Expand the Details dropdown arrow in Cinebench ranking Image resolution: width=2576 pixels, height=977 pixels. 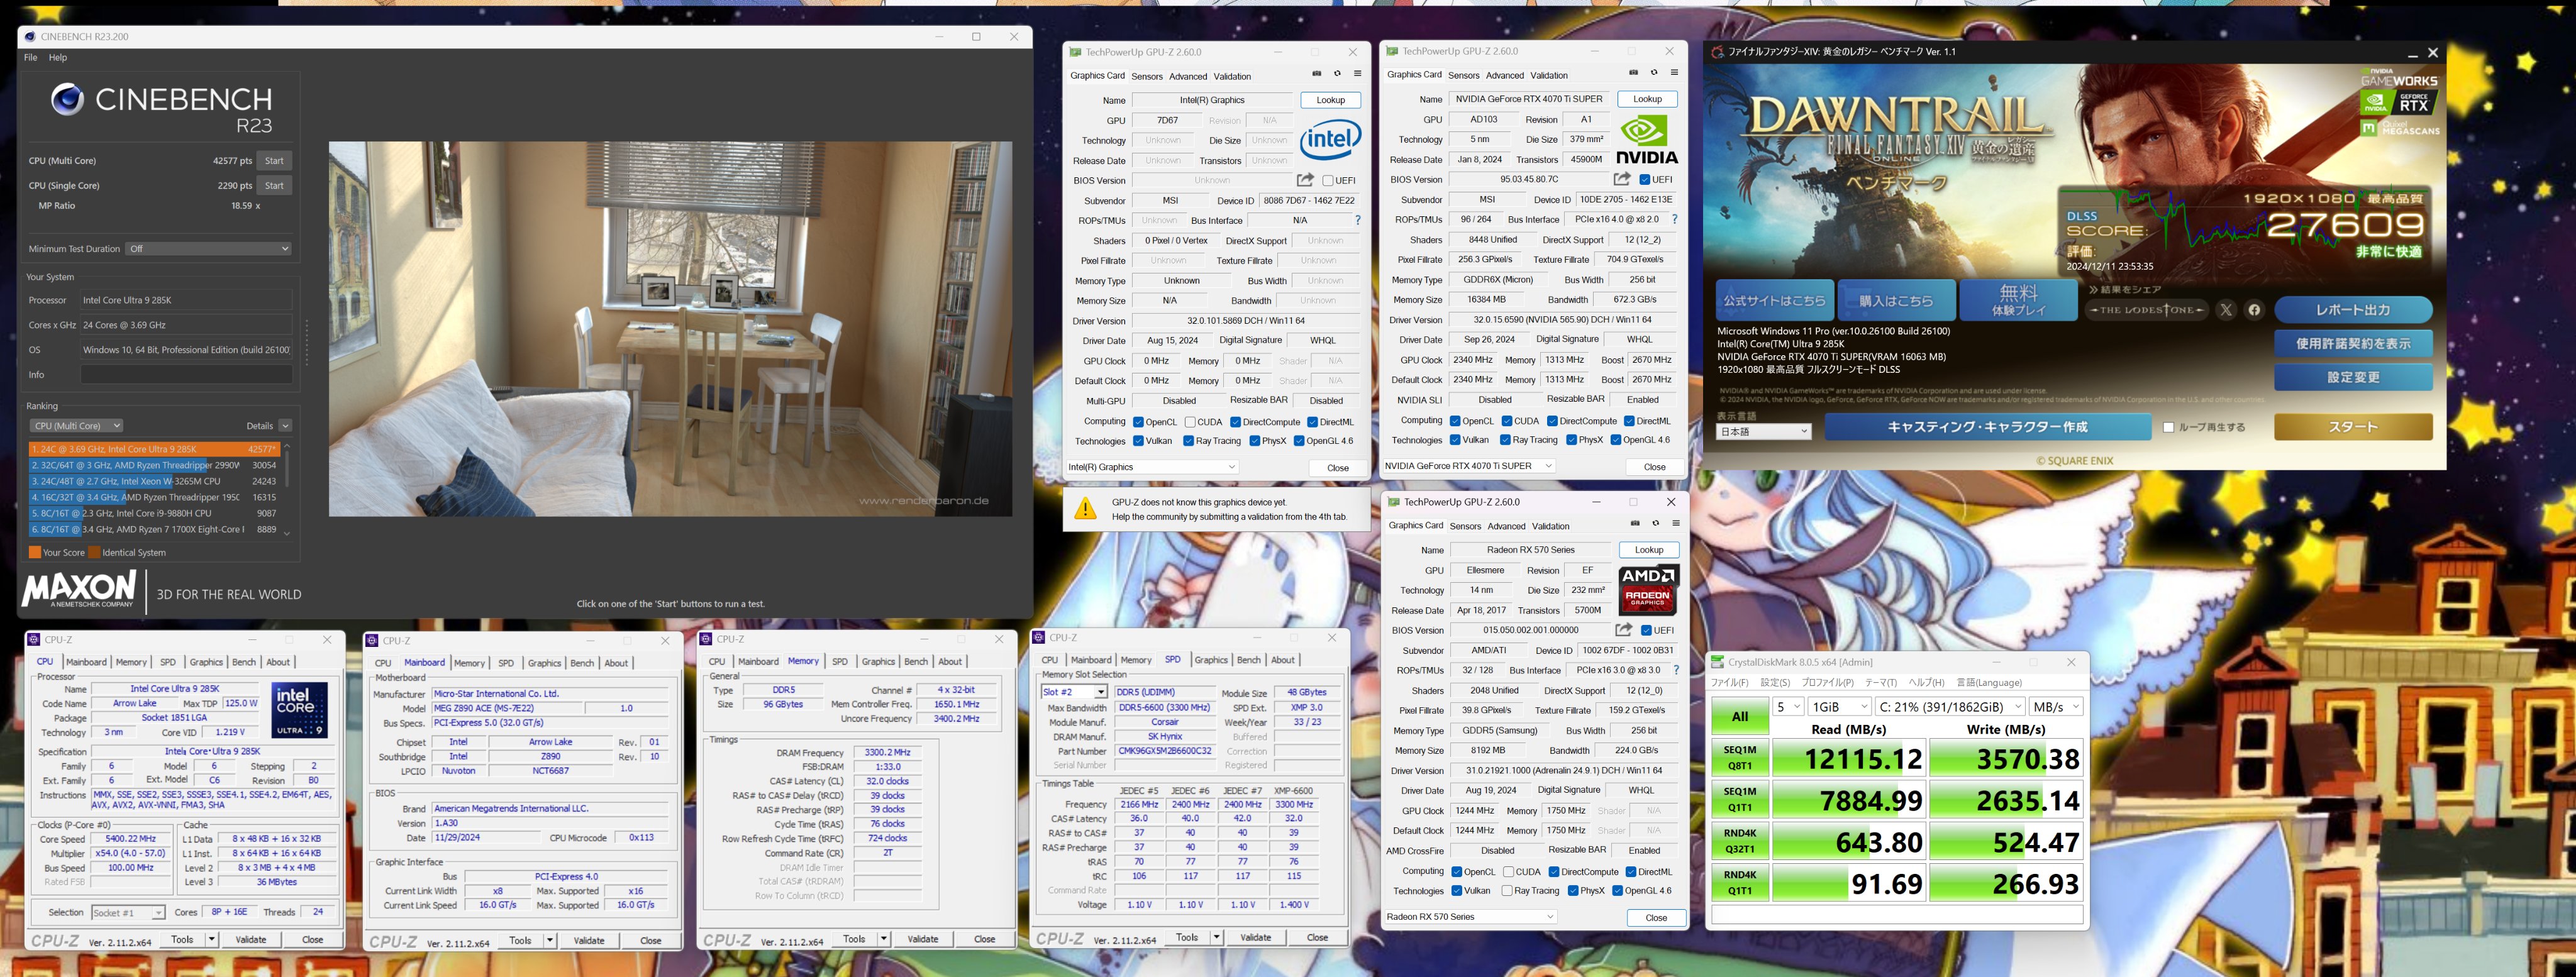pos(285,426)
